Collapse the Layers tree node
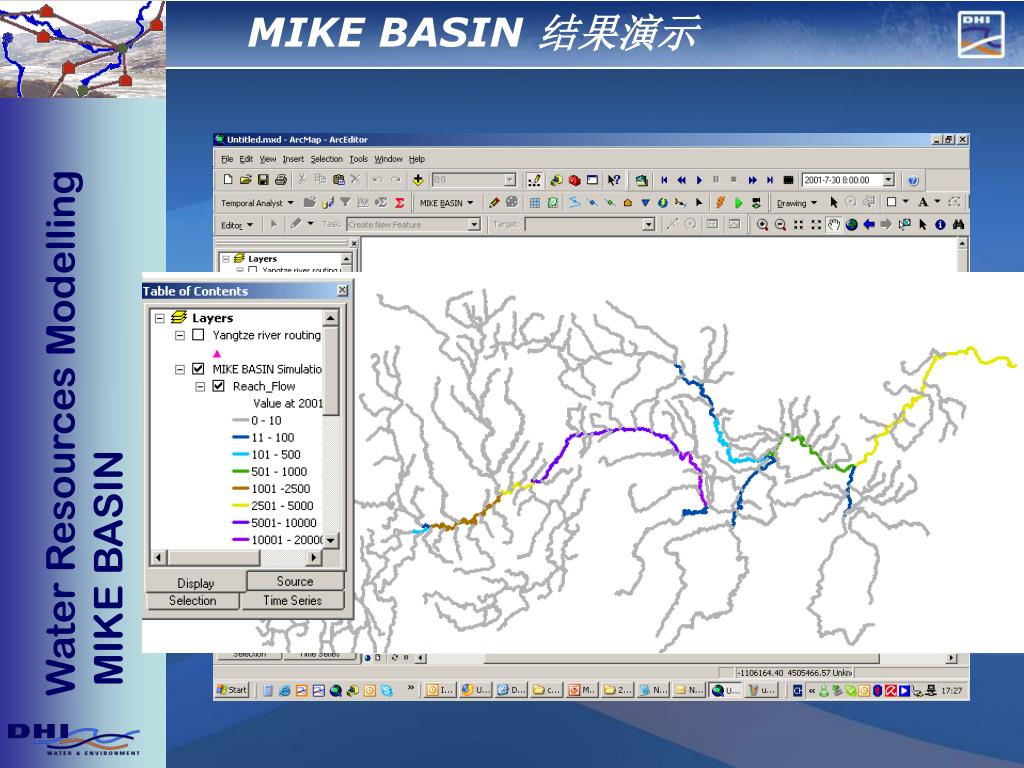Viewport: 1024px width, 768px height. tap(159, 318)
